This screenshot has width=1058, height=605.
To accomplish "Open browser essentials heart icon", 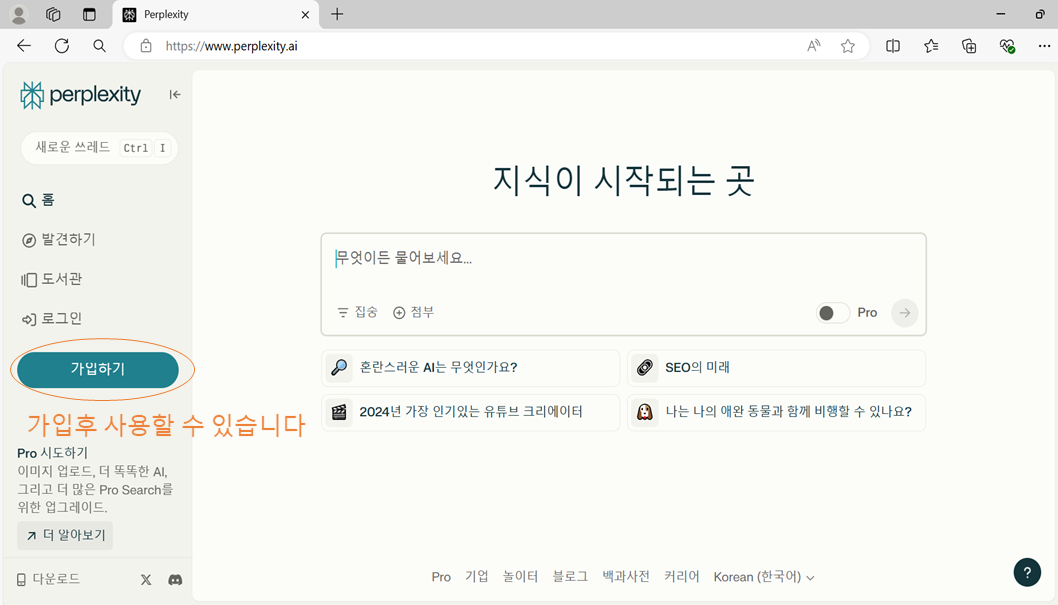I will 1007,46.
